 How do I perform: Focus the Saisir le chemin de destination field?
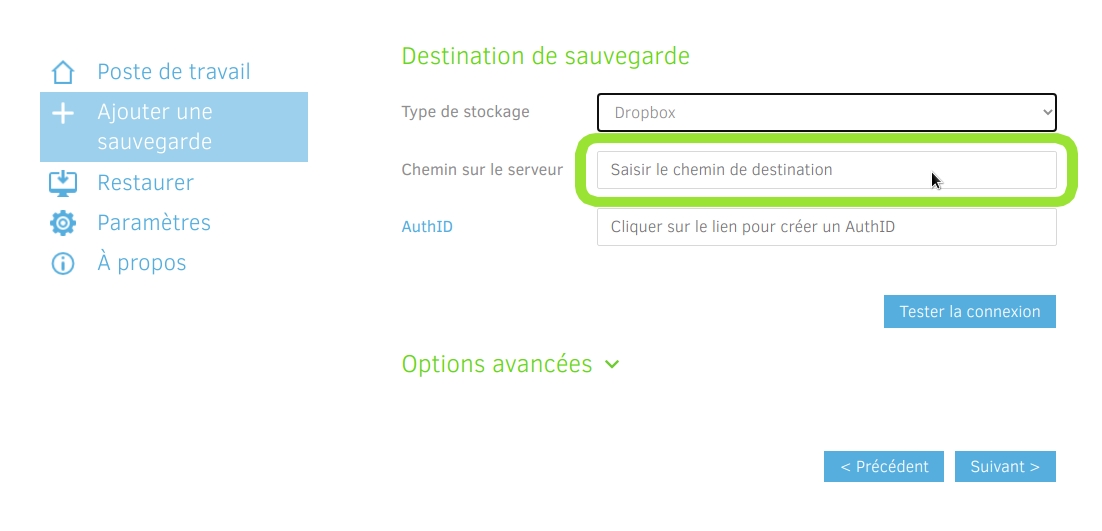826,170
